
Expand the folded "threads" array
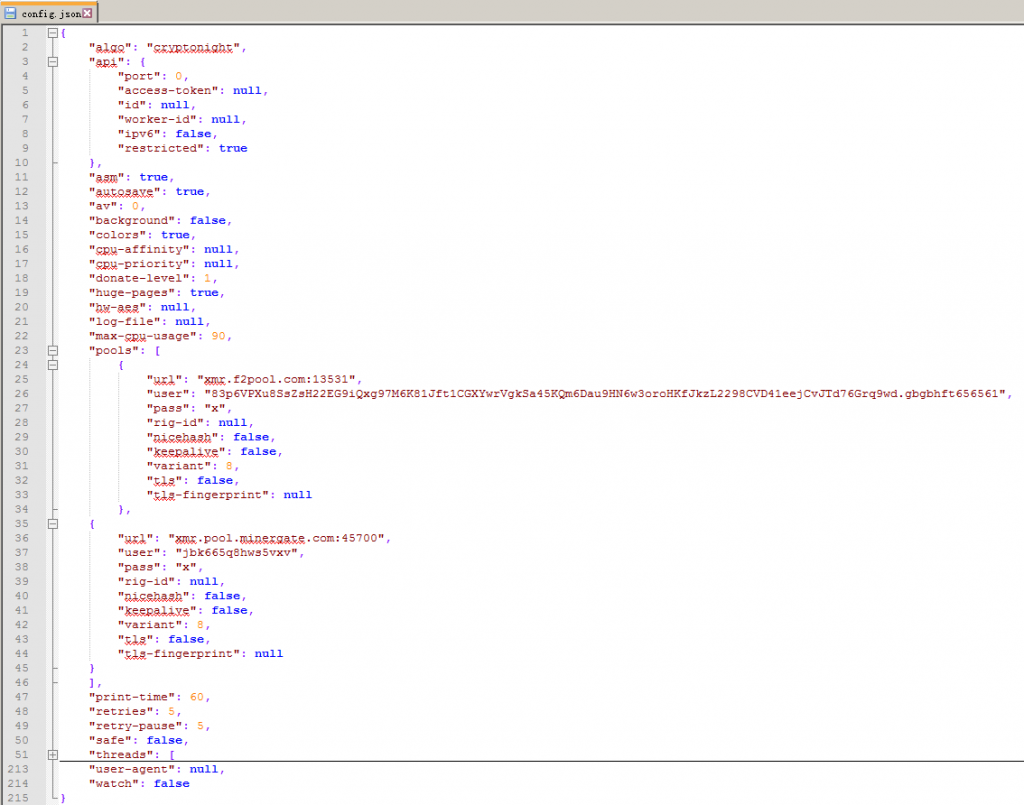pos(52,755)
